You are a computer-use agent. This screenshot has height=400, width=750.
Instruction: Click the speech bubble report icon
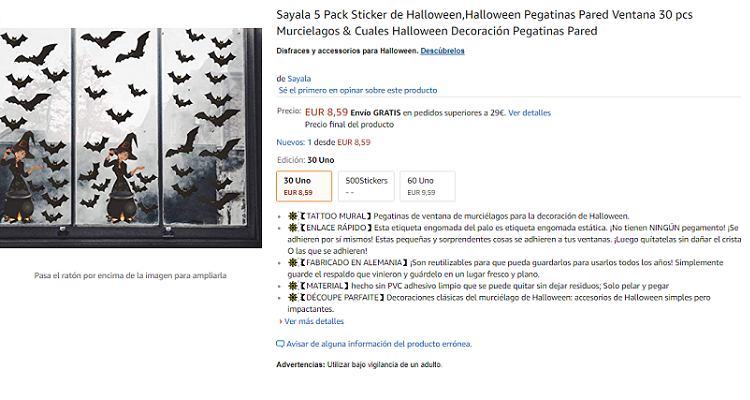(280, 344)
